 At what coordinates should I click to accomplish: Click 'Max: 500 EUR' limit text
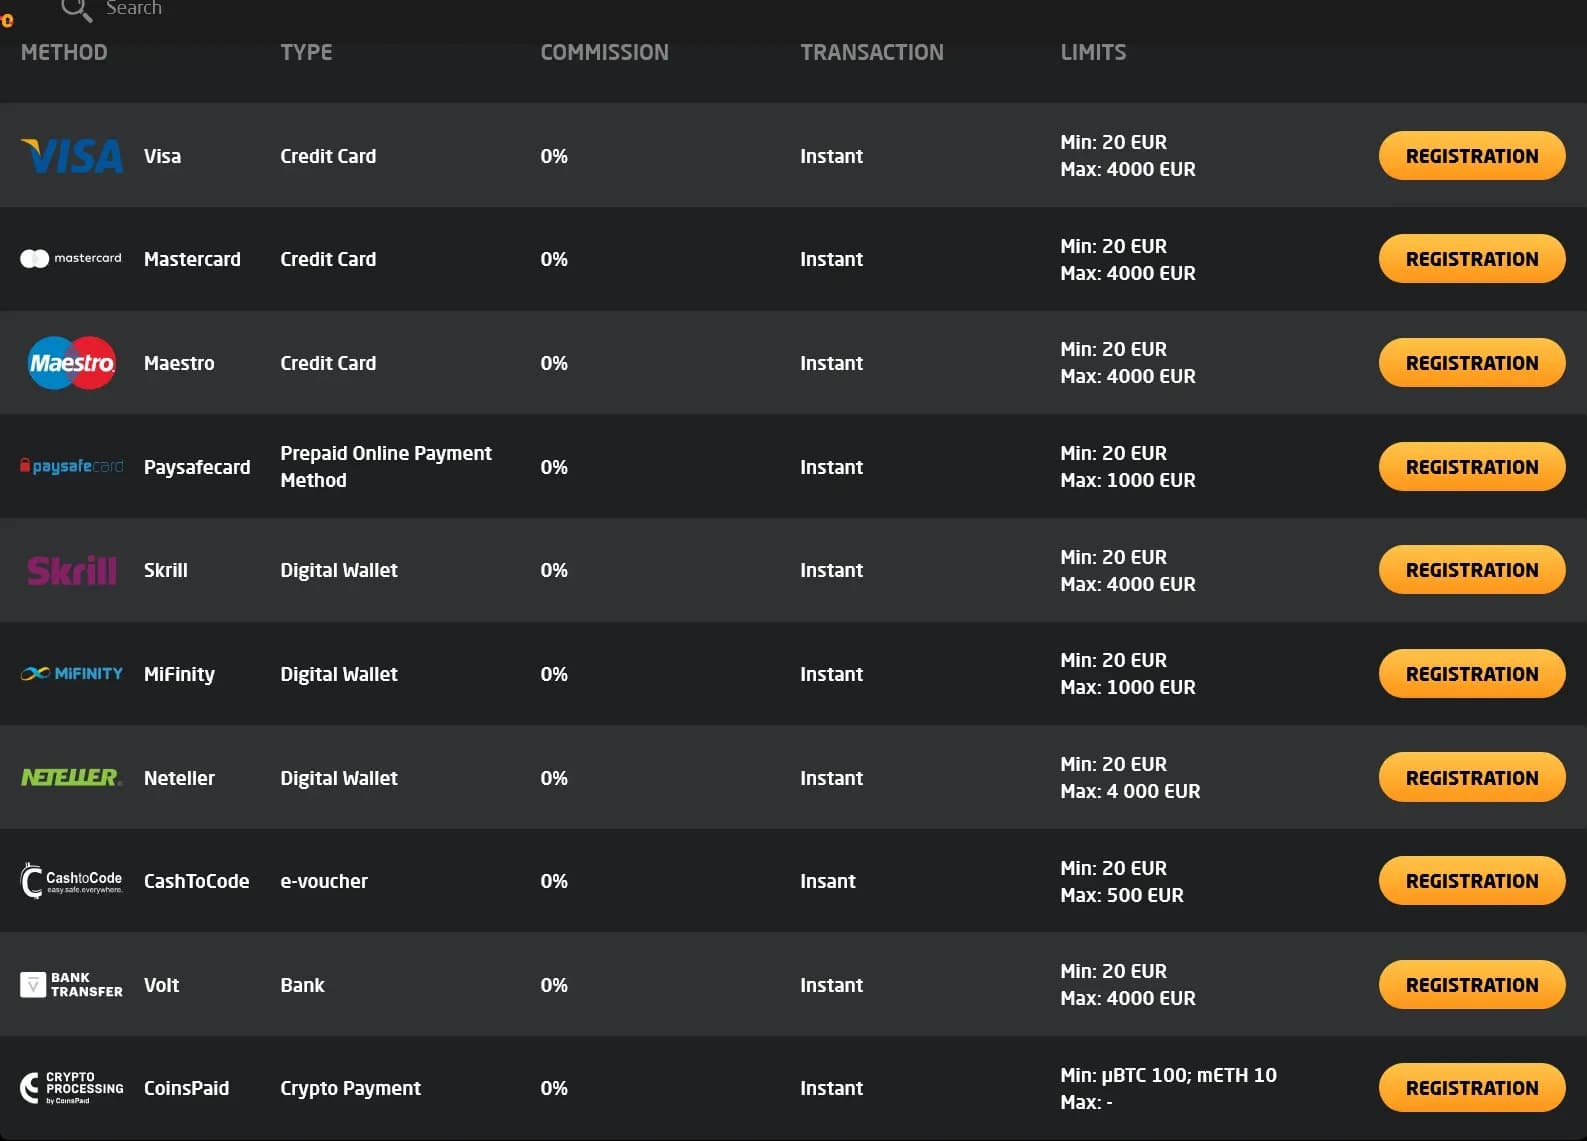coord(1122,895)
